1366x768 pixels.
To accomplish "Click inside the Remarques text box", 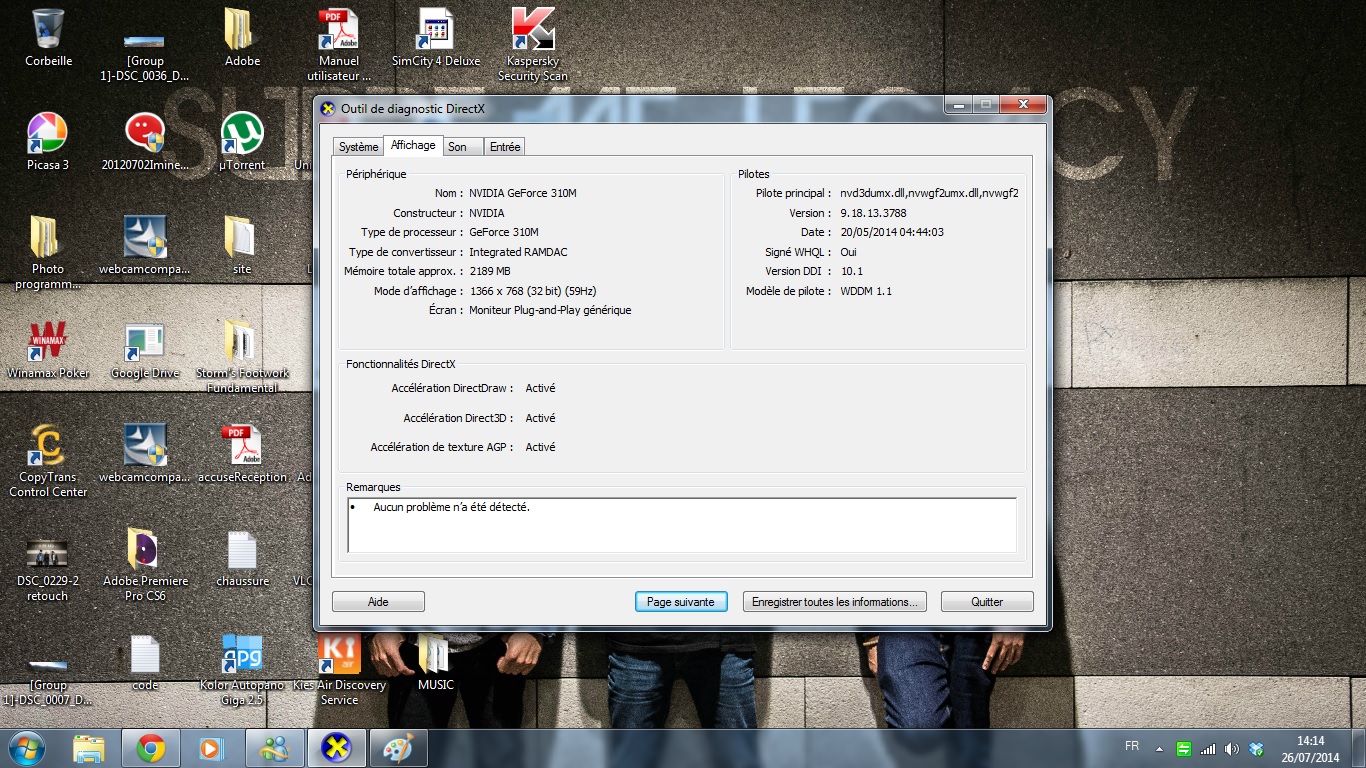I will (682, 525).
